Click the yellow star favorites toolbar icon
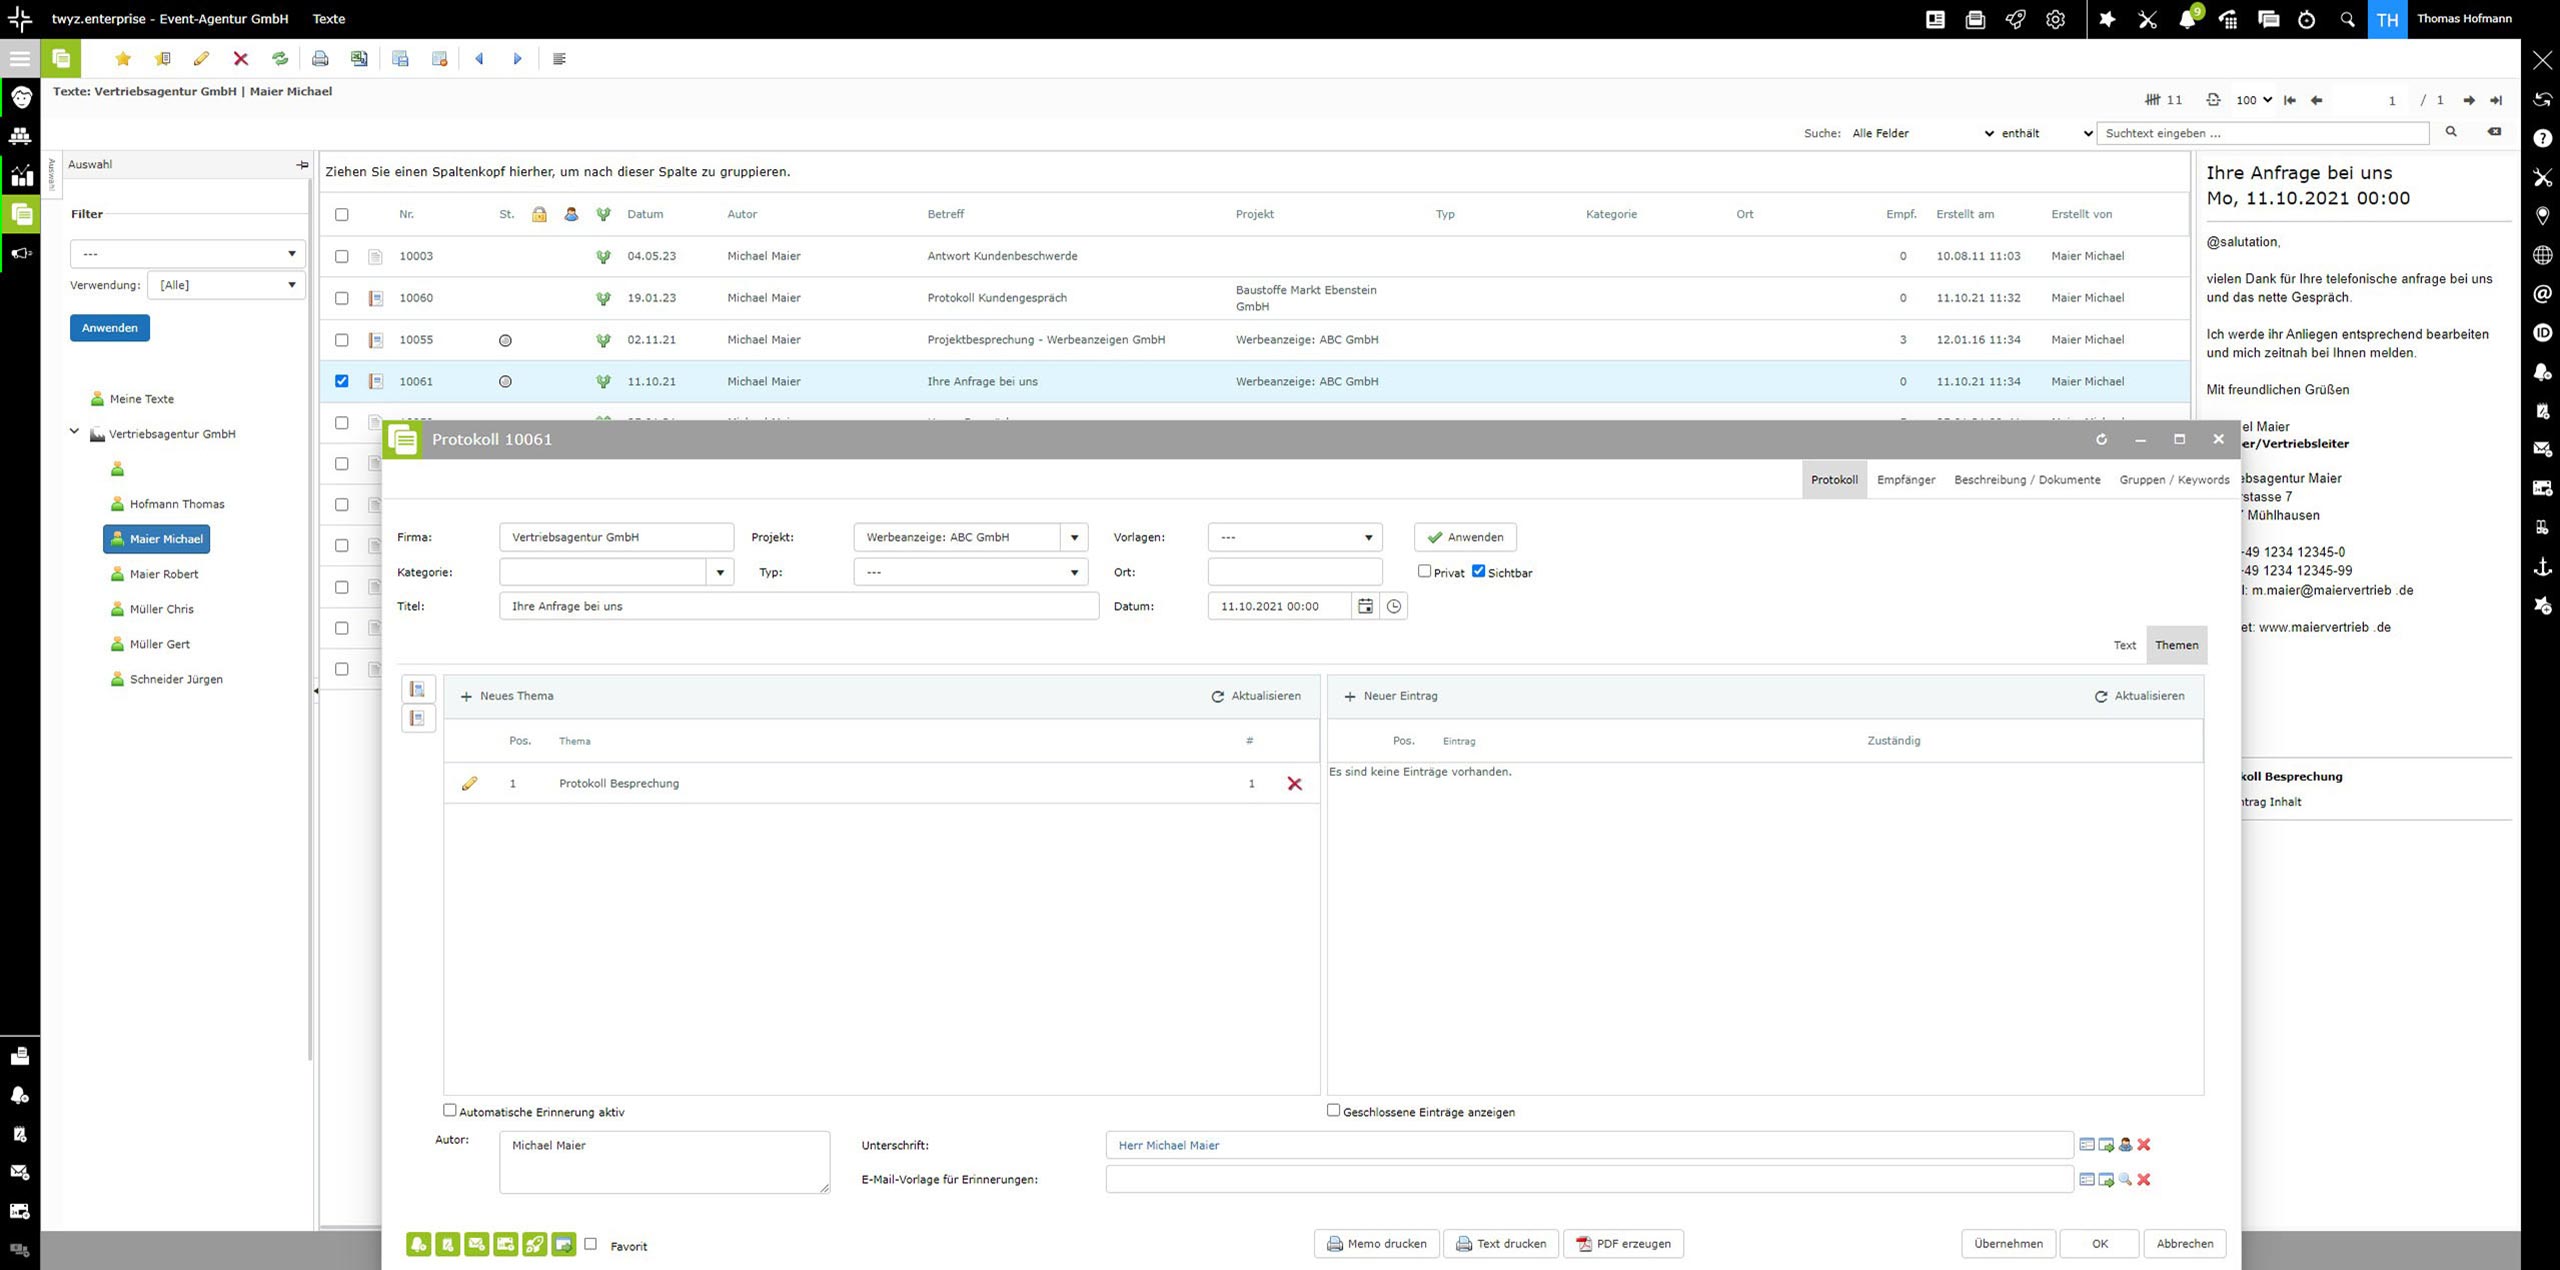This screenshot has width=2560, height=1270. click(123, 59)
